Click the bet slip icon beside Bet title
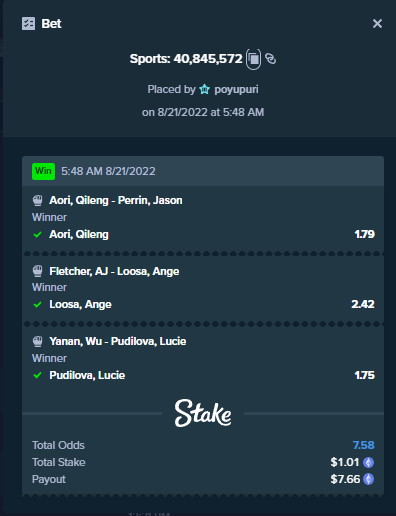This screenshot has width=396, height=516. click(x=28, y=24)
